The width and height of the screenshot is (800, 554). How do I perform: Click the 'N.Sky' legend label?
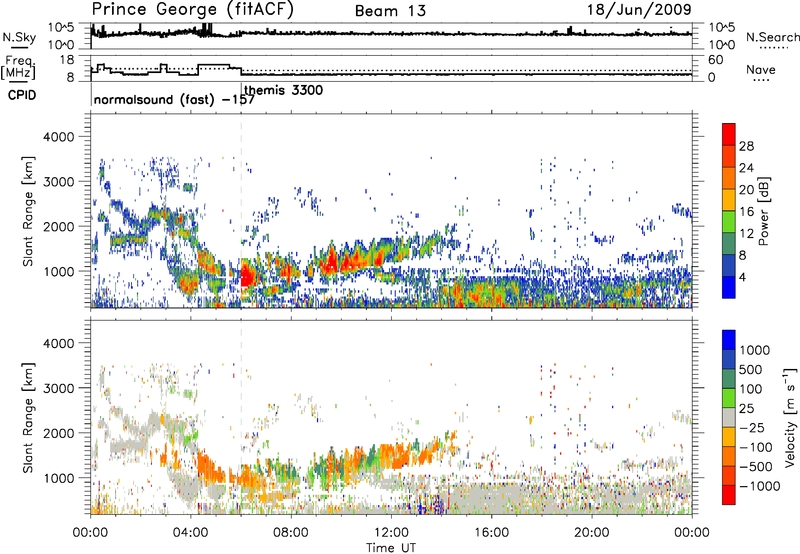click(x=19, y=37)
